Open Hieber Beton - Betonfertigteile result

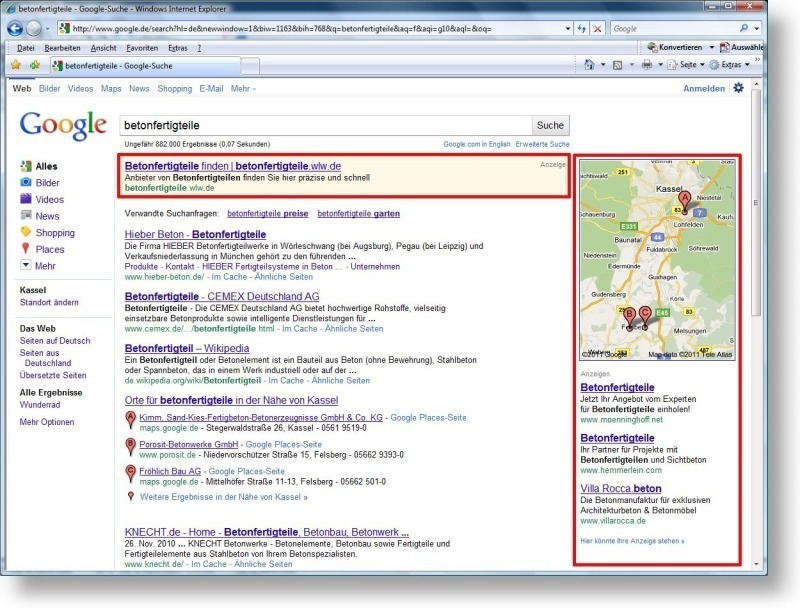195,235
